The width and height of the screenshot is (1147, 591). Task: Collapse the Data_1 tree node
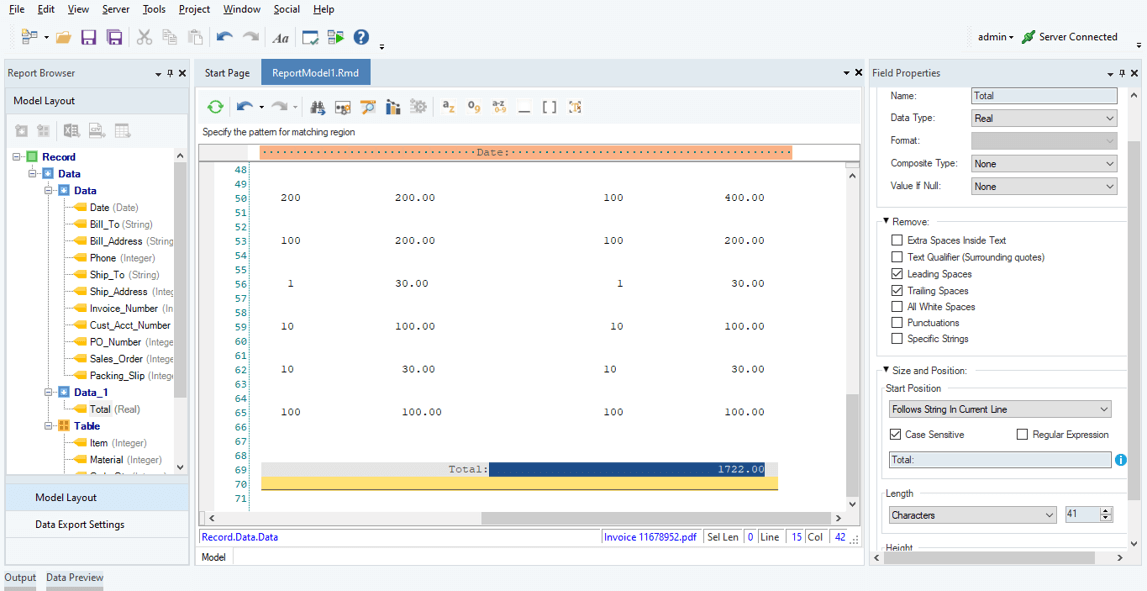[x=48, y=392]
